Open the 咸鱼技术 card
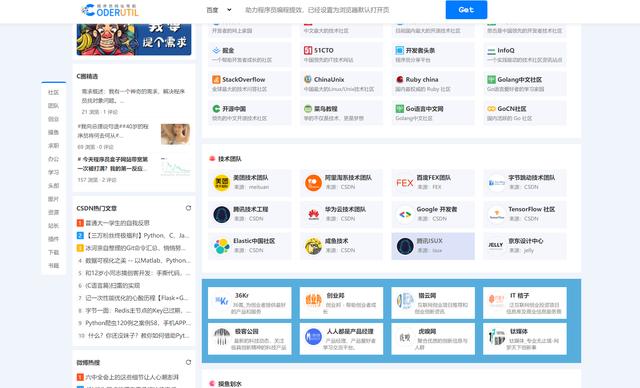 click(341, 246)
